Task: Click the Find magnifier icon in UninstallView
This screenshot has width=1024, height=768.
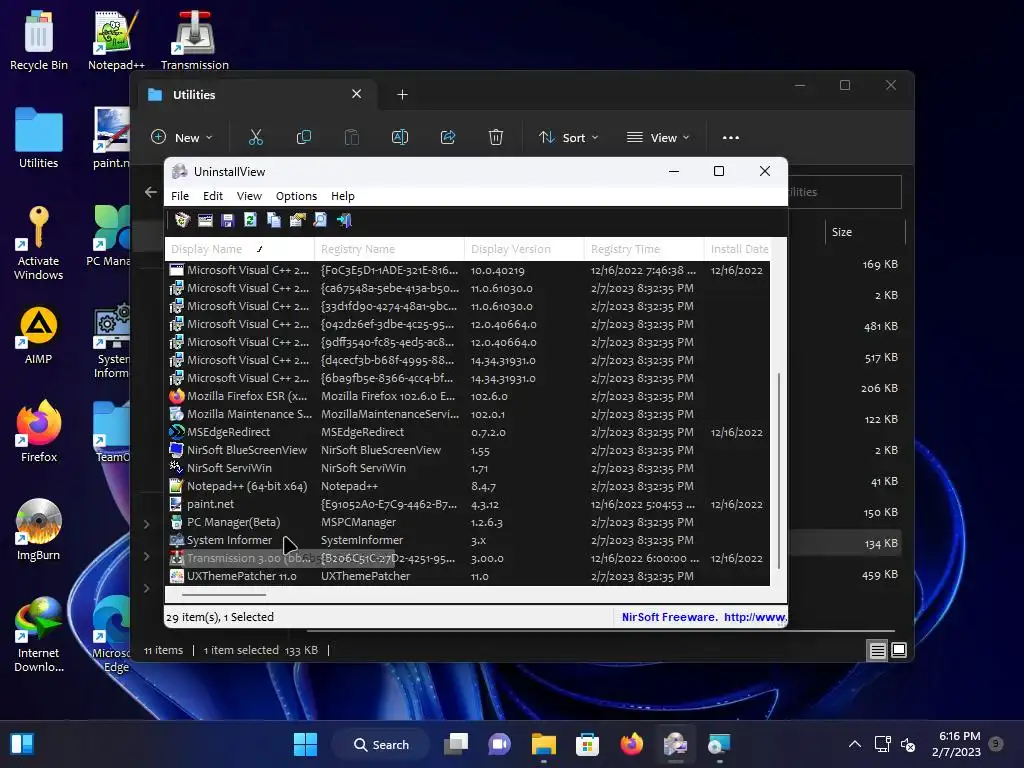Action: [x=320, y=220]
